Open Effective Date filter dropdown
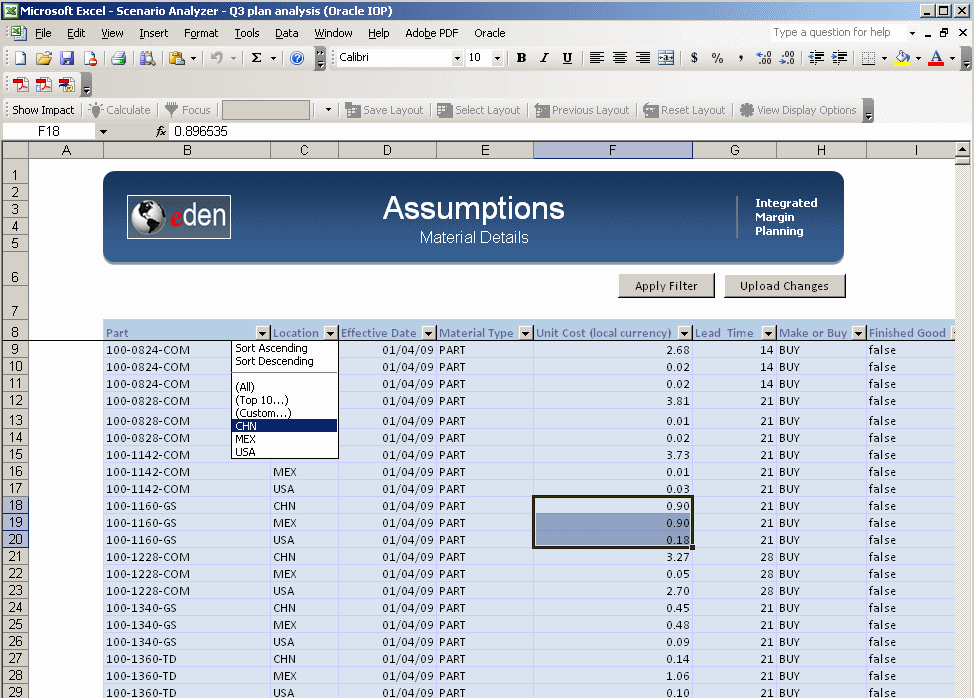Screen dimensions: 974x698 click(x=429, y=333)
